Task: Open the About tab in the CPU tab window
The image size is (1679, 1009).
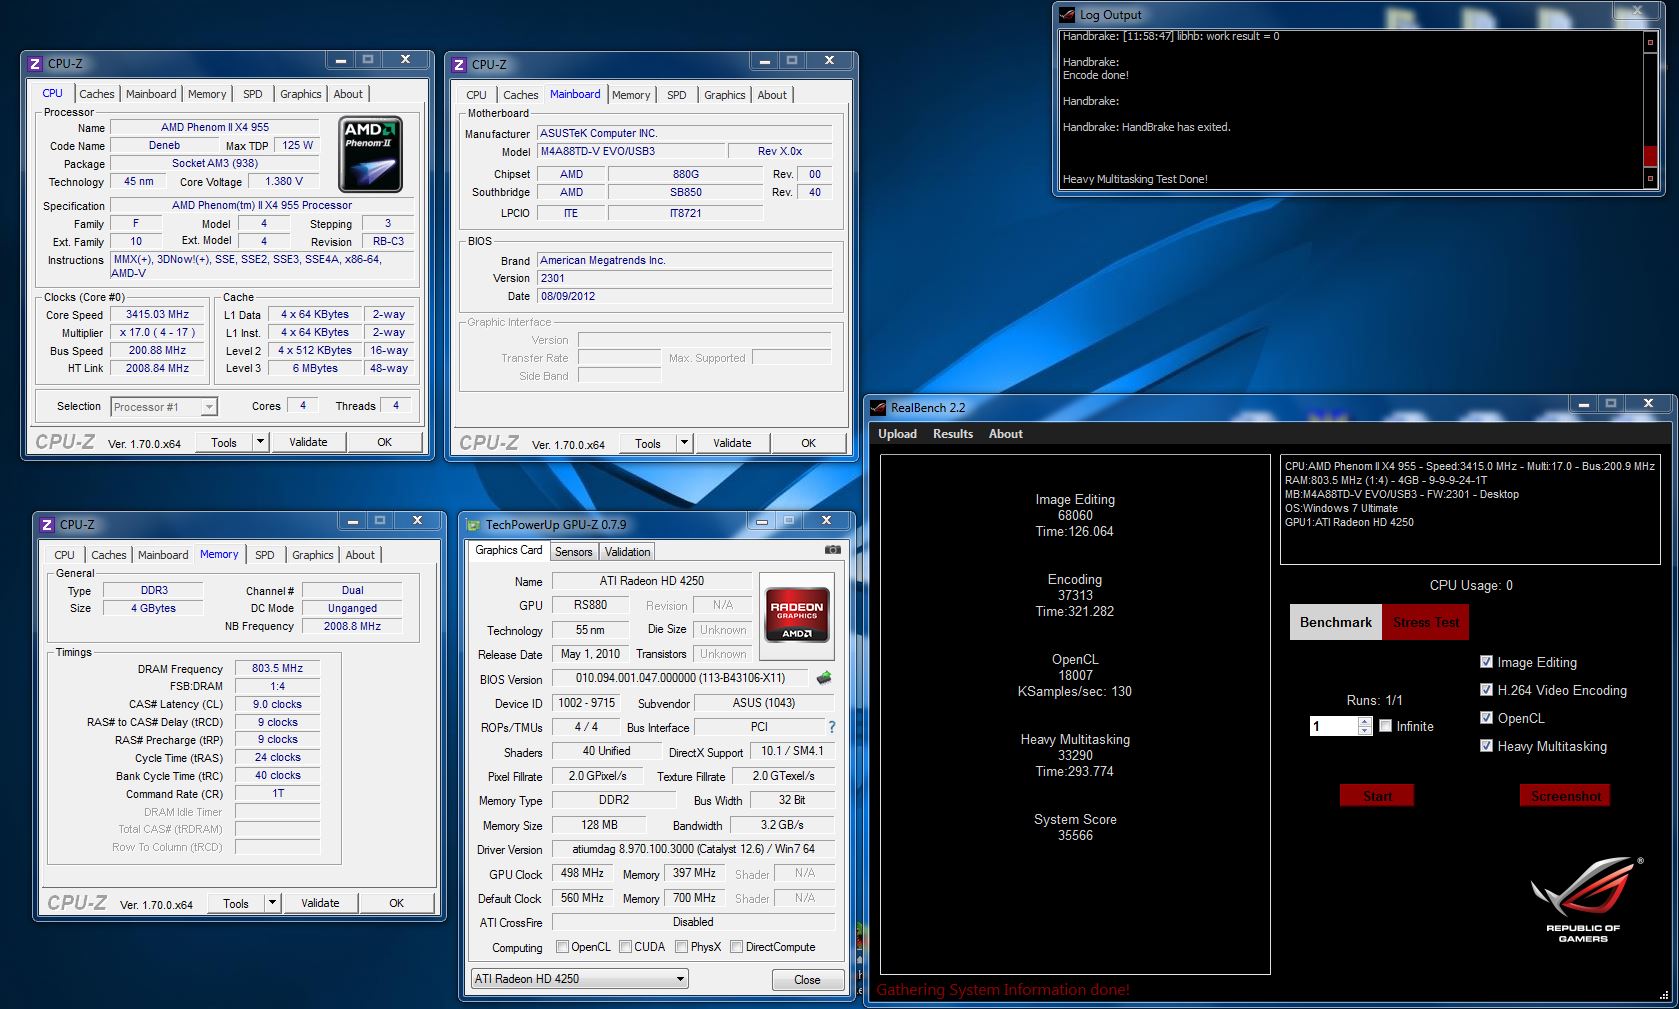Action: pyautogui.click(x=348, y=94)
